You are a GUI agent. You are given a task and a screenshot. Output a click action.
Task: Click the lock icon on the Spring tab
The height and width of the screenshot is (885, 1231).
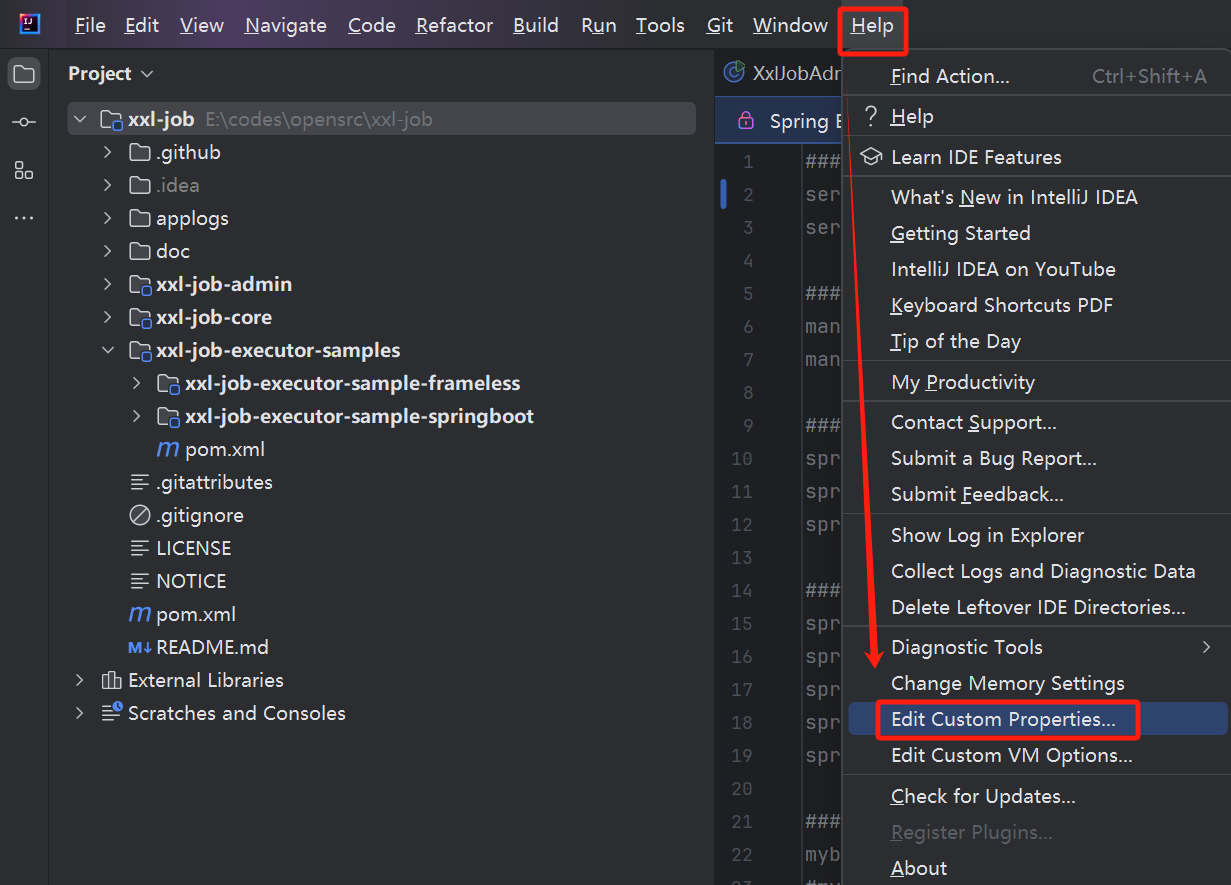coord(745,121)
